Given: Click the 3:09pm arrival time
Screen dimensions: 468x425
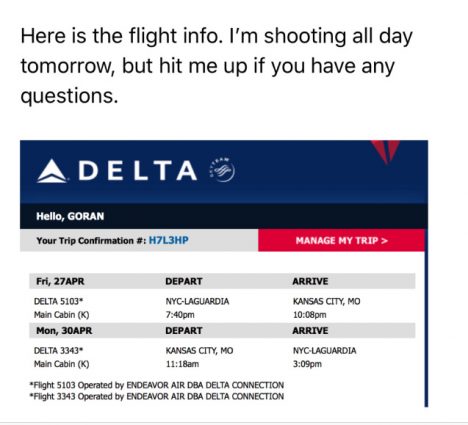Looking at the screenshot, I should (307, 364).
